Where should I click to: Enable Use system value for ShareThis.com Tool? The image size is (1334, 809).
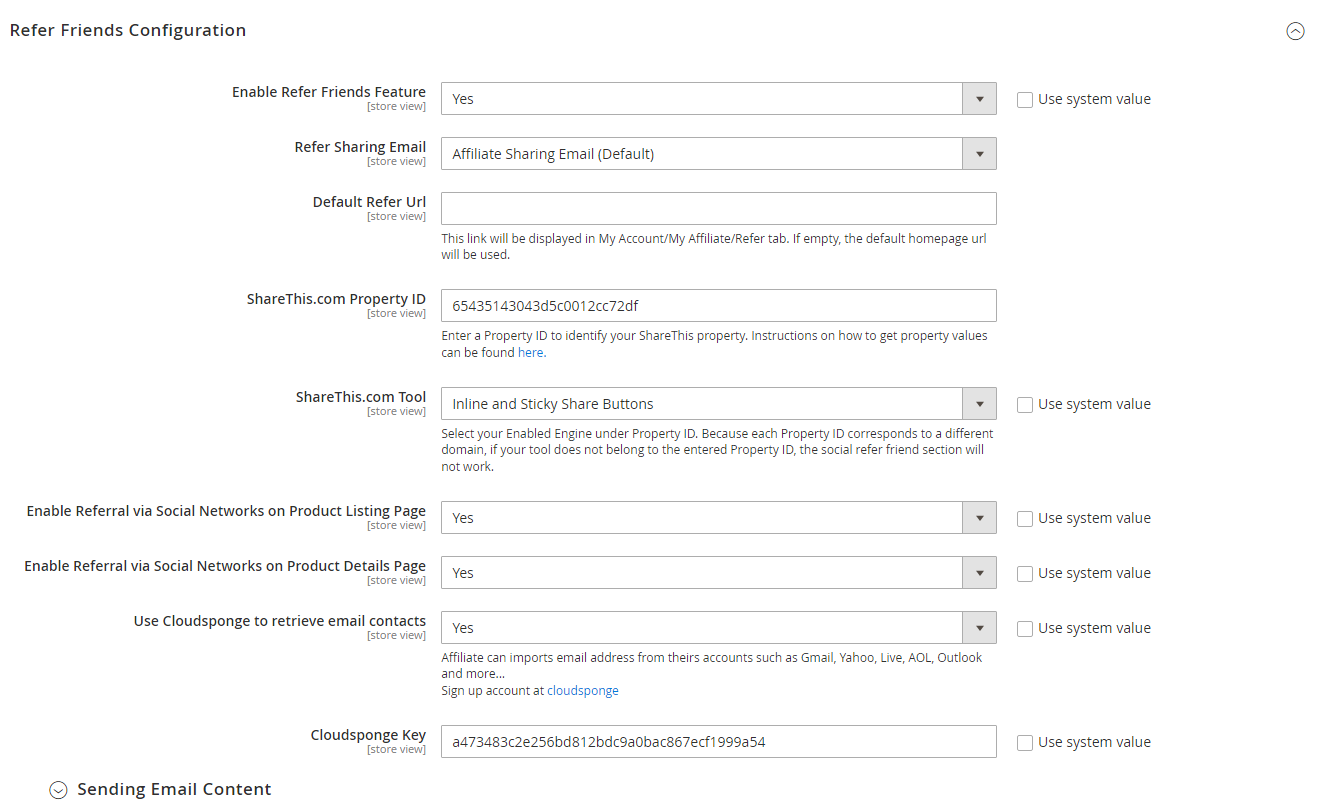(1025, 405)
